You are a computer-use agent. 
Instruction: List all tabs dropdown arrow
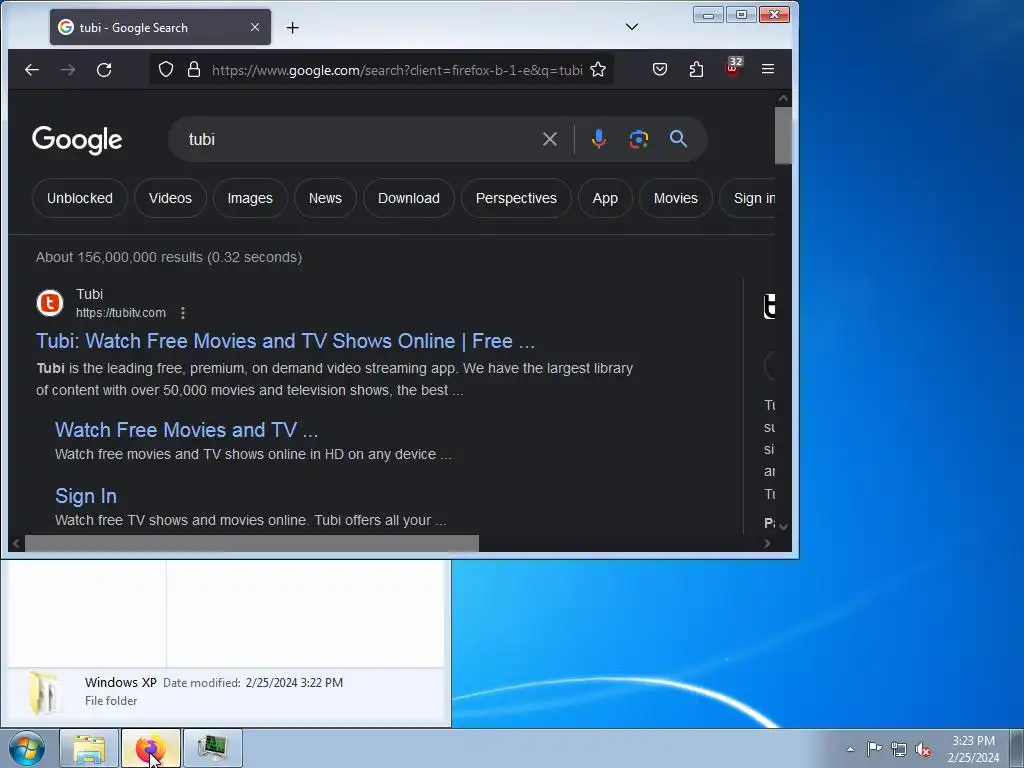(x=632, y=27)
